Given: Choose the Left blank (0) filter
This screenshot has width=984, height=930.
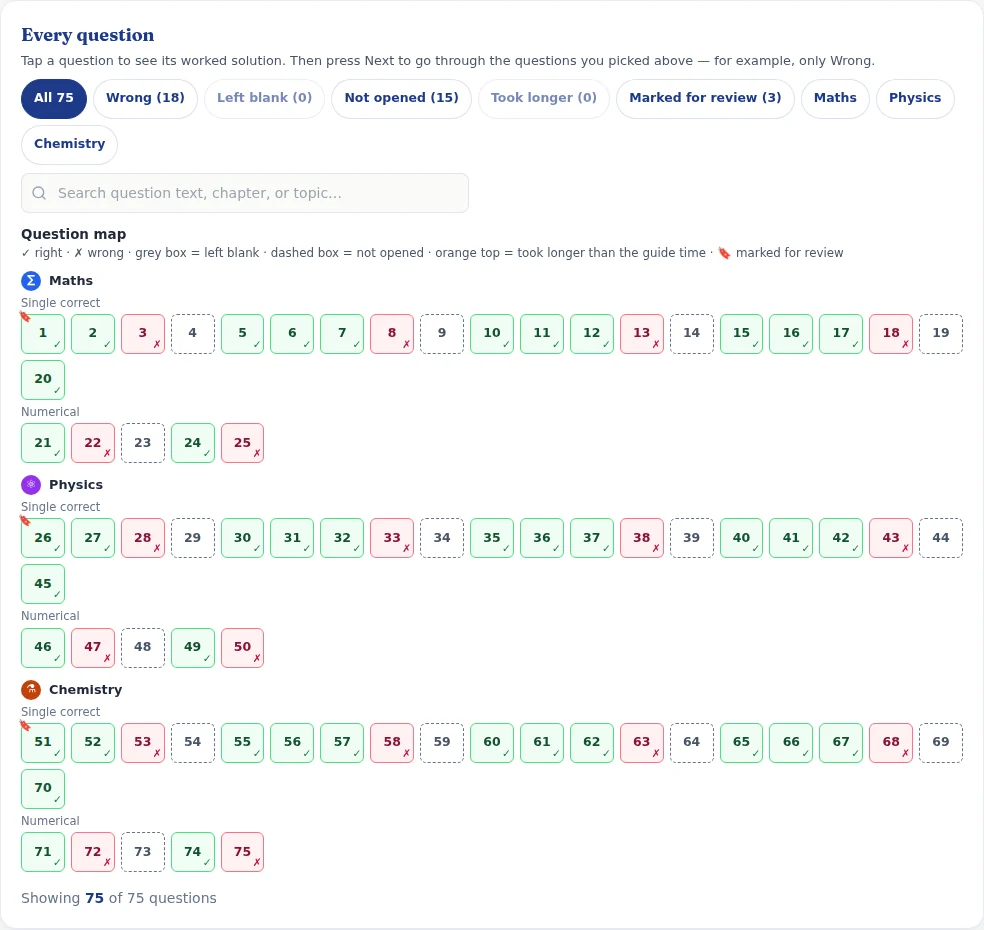Looking at the screenshot, I should coord(264,99).
